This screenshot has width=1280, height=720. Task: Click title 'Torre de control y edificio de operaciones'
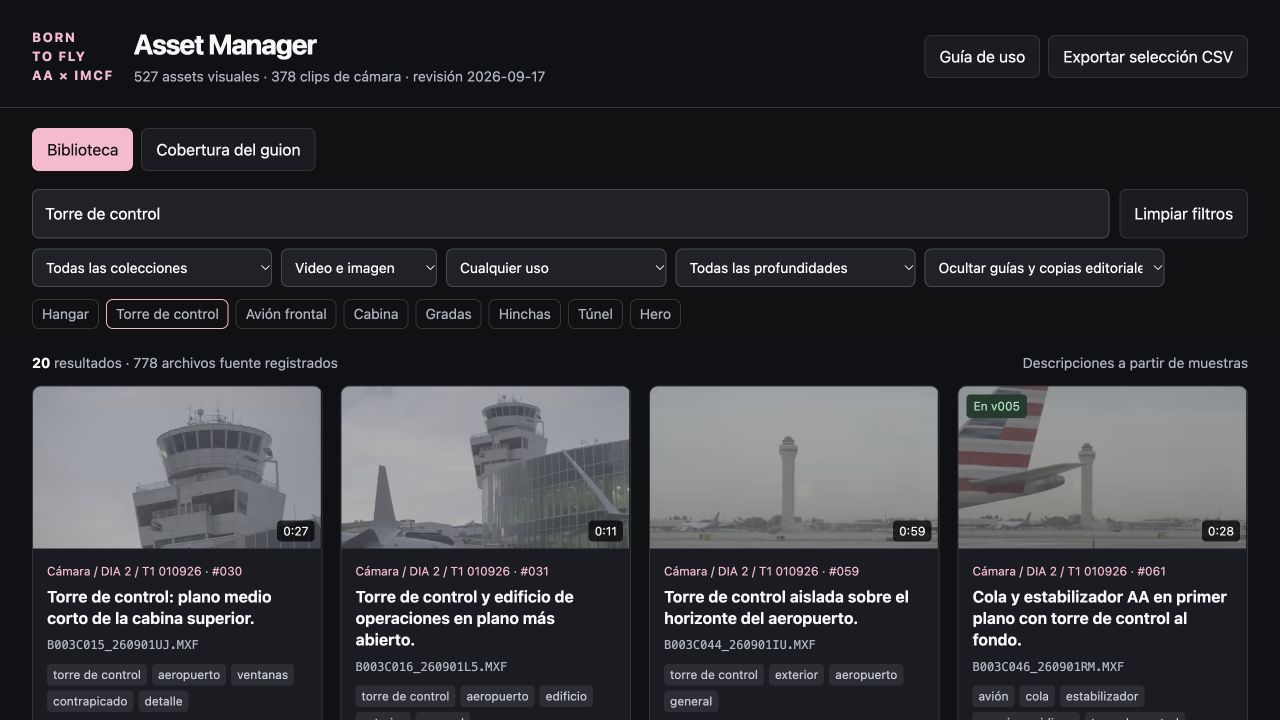click(464, 618)
